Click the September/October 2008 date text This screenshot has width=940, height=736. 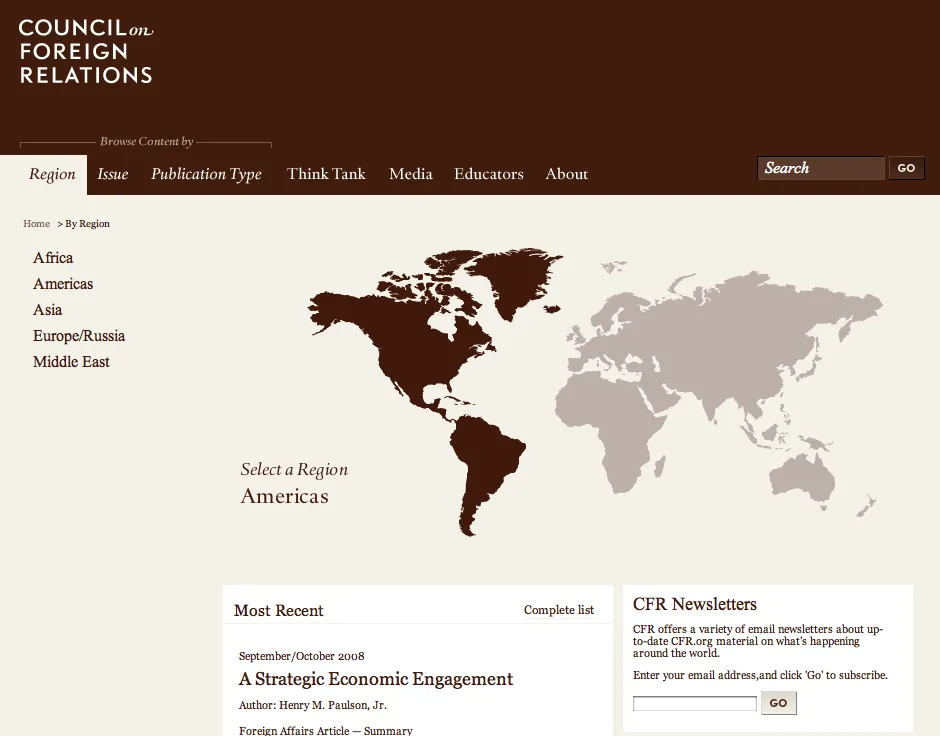click(302, 656)
